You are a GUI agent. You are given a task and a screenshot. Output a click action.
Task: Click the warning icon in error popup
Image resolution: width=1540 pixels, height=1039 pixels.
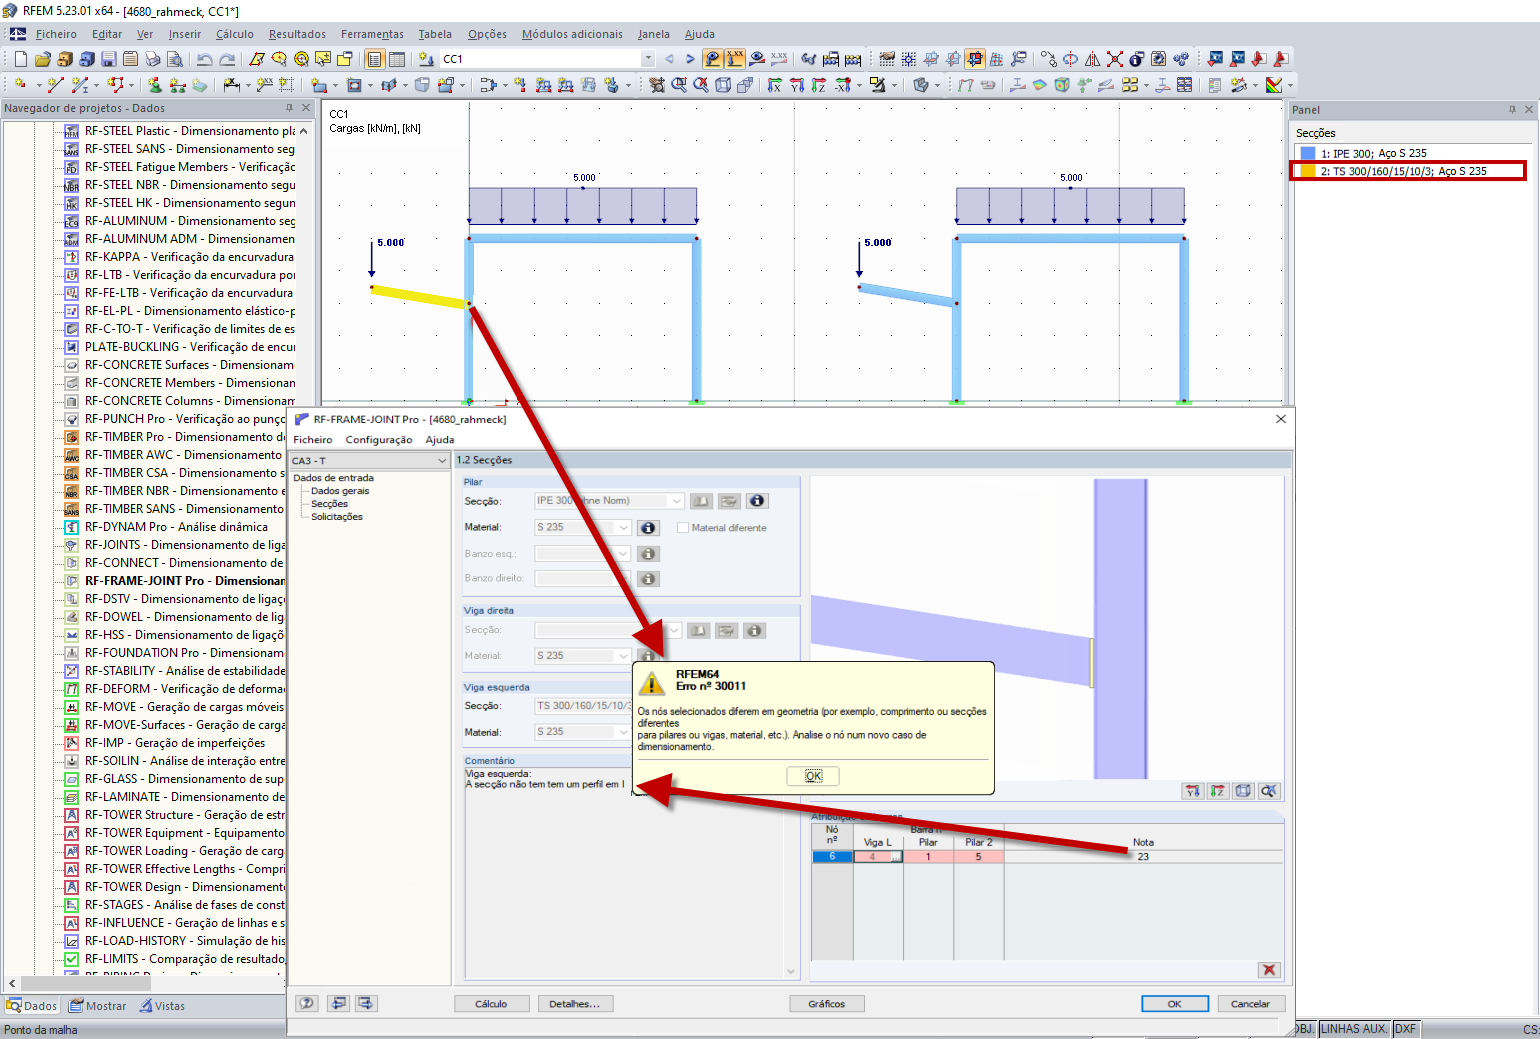652,684
